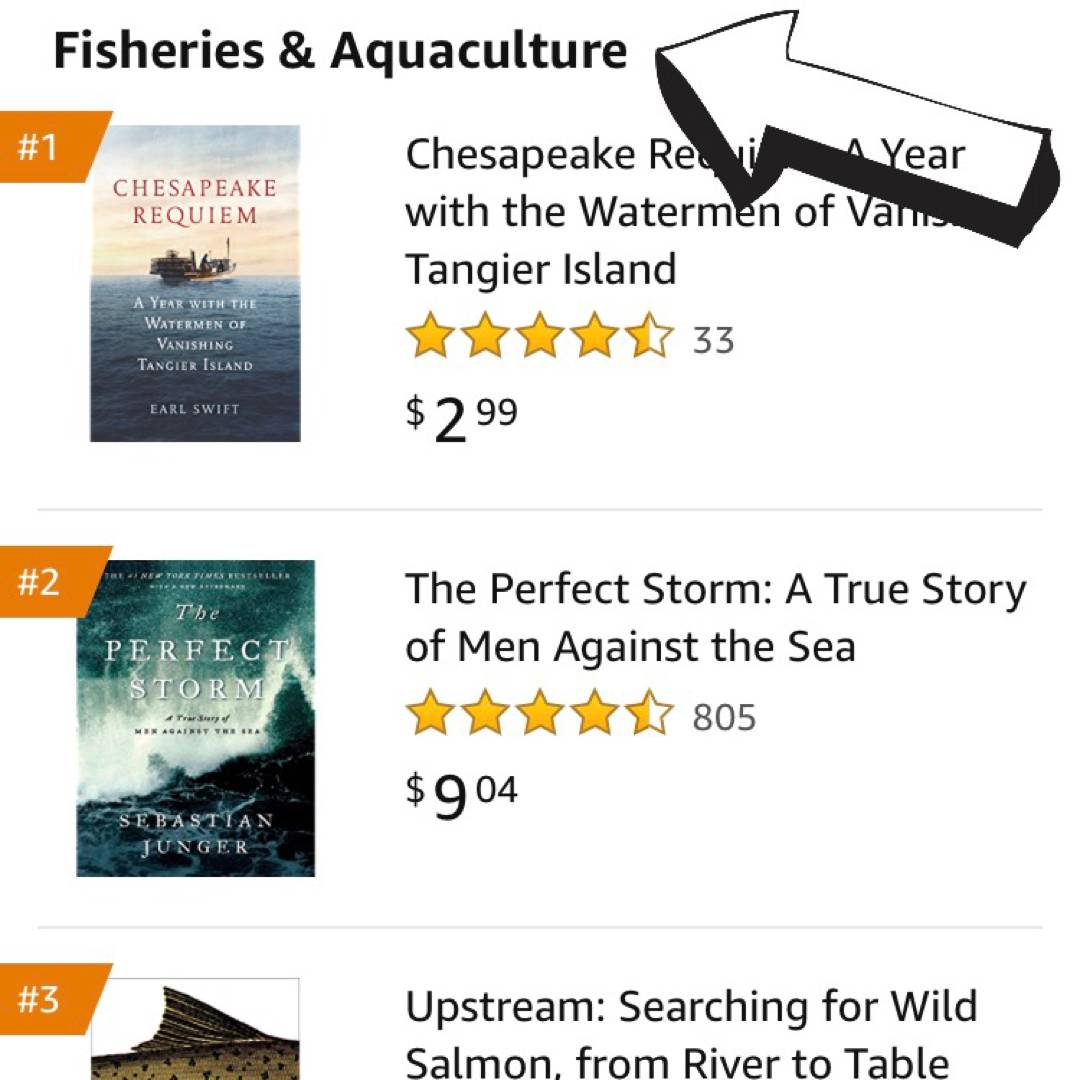Screen dimensions: 1080x1080
Task: Click the $2.99 price of Chesapeake Requiem
Action: coord(461,418)
